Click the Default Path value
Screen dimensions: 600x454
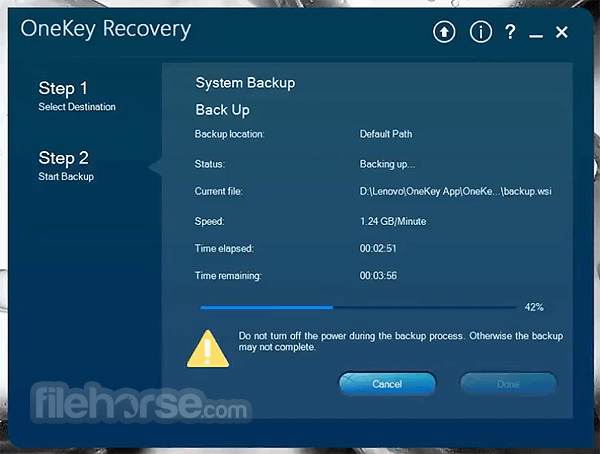(386, 134)
